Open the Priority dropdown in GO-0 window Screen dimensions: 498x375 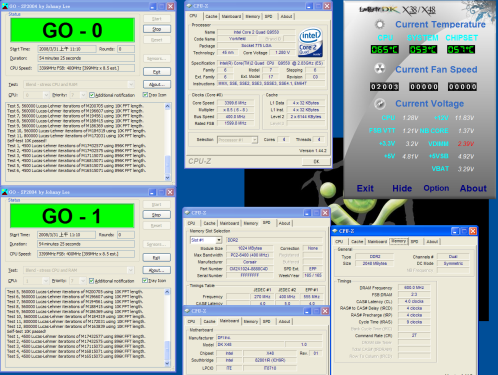pos(83,95)
